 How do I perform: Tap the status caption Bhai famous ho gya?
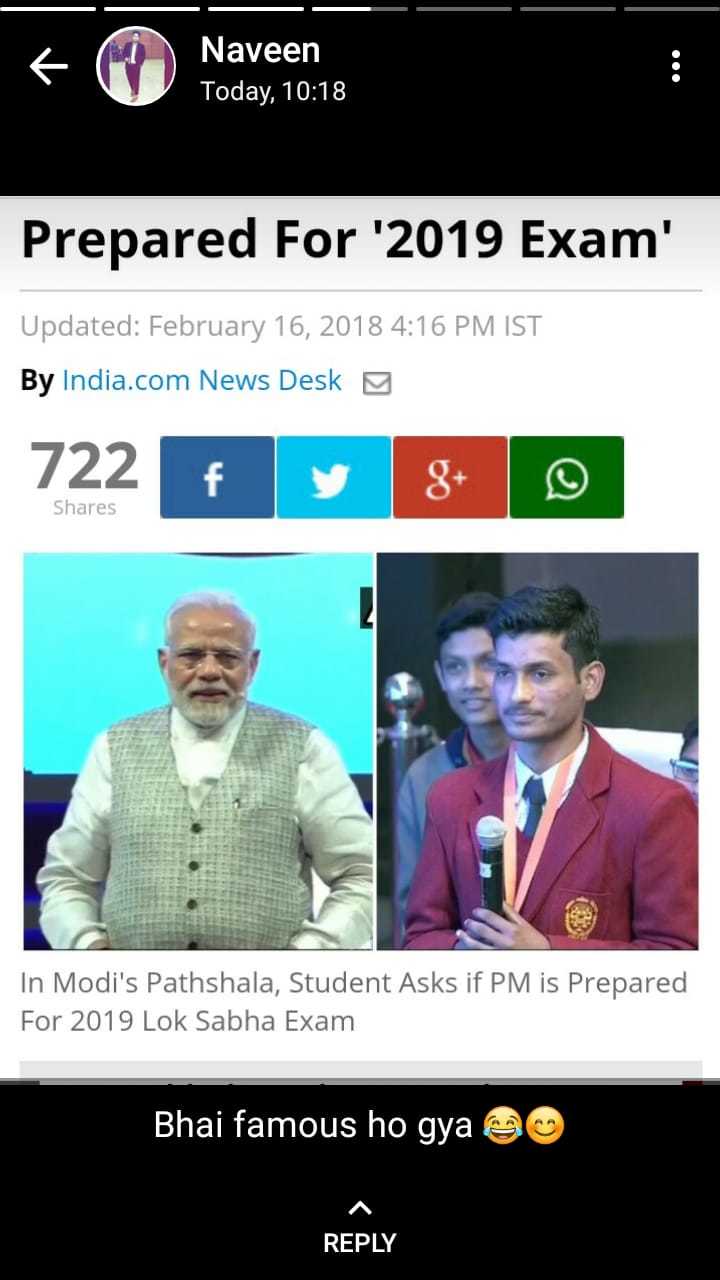pyautogui.click(x=360, y=1125)
